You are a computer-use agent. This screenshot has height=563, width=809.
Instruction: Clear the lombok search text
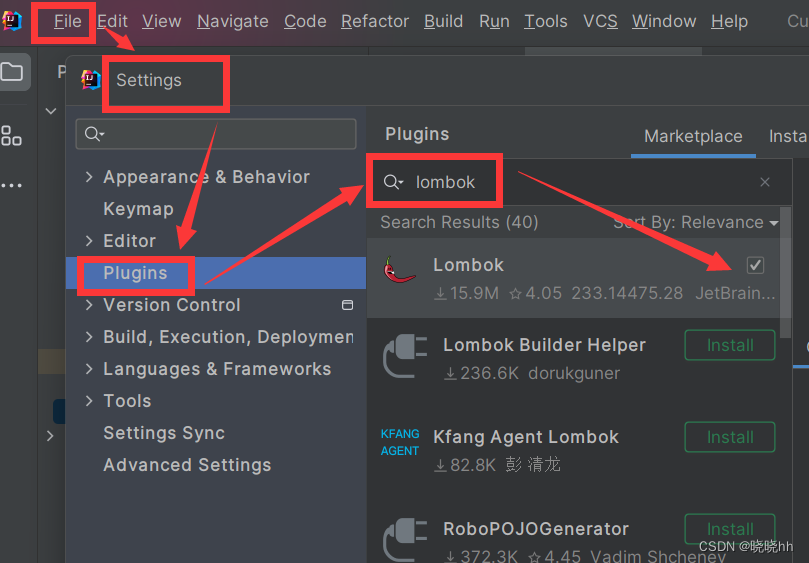pyautogui.click(x=765, y=182)
